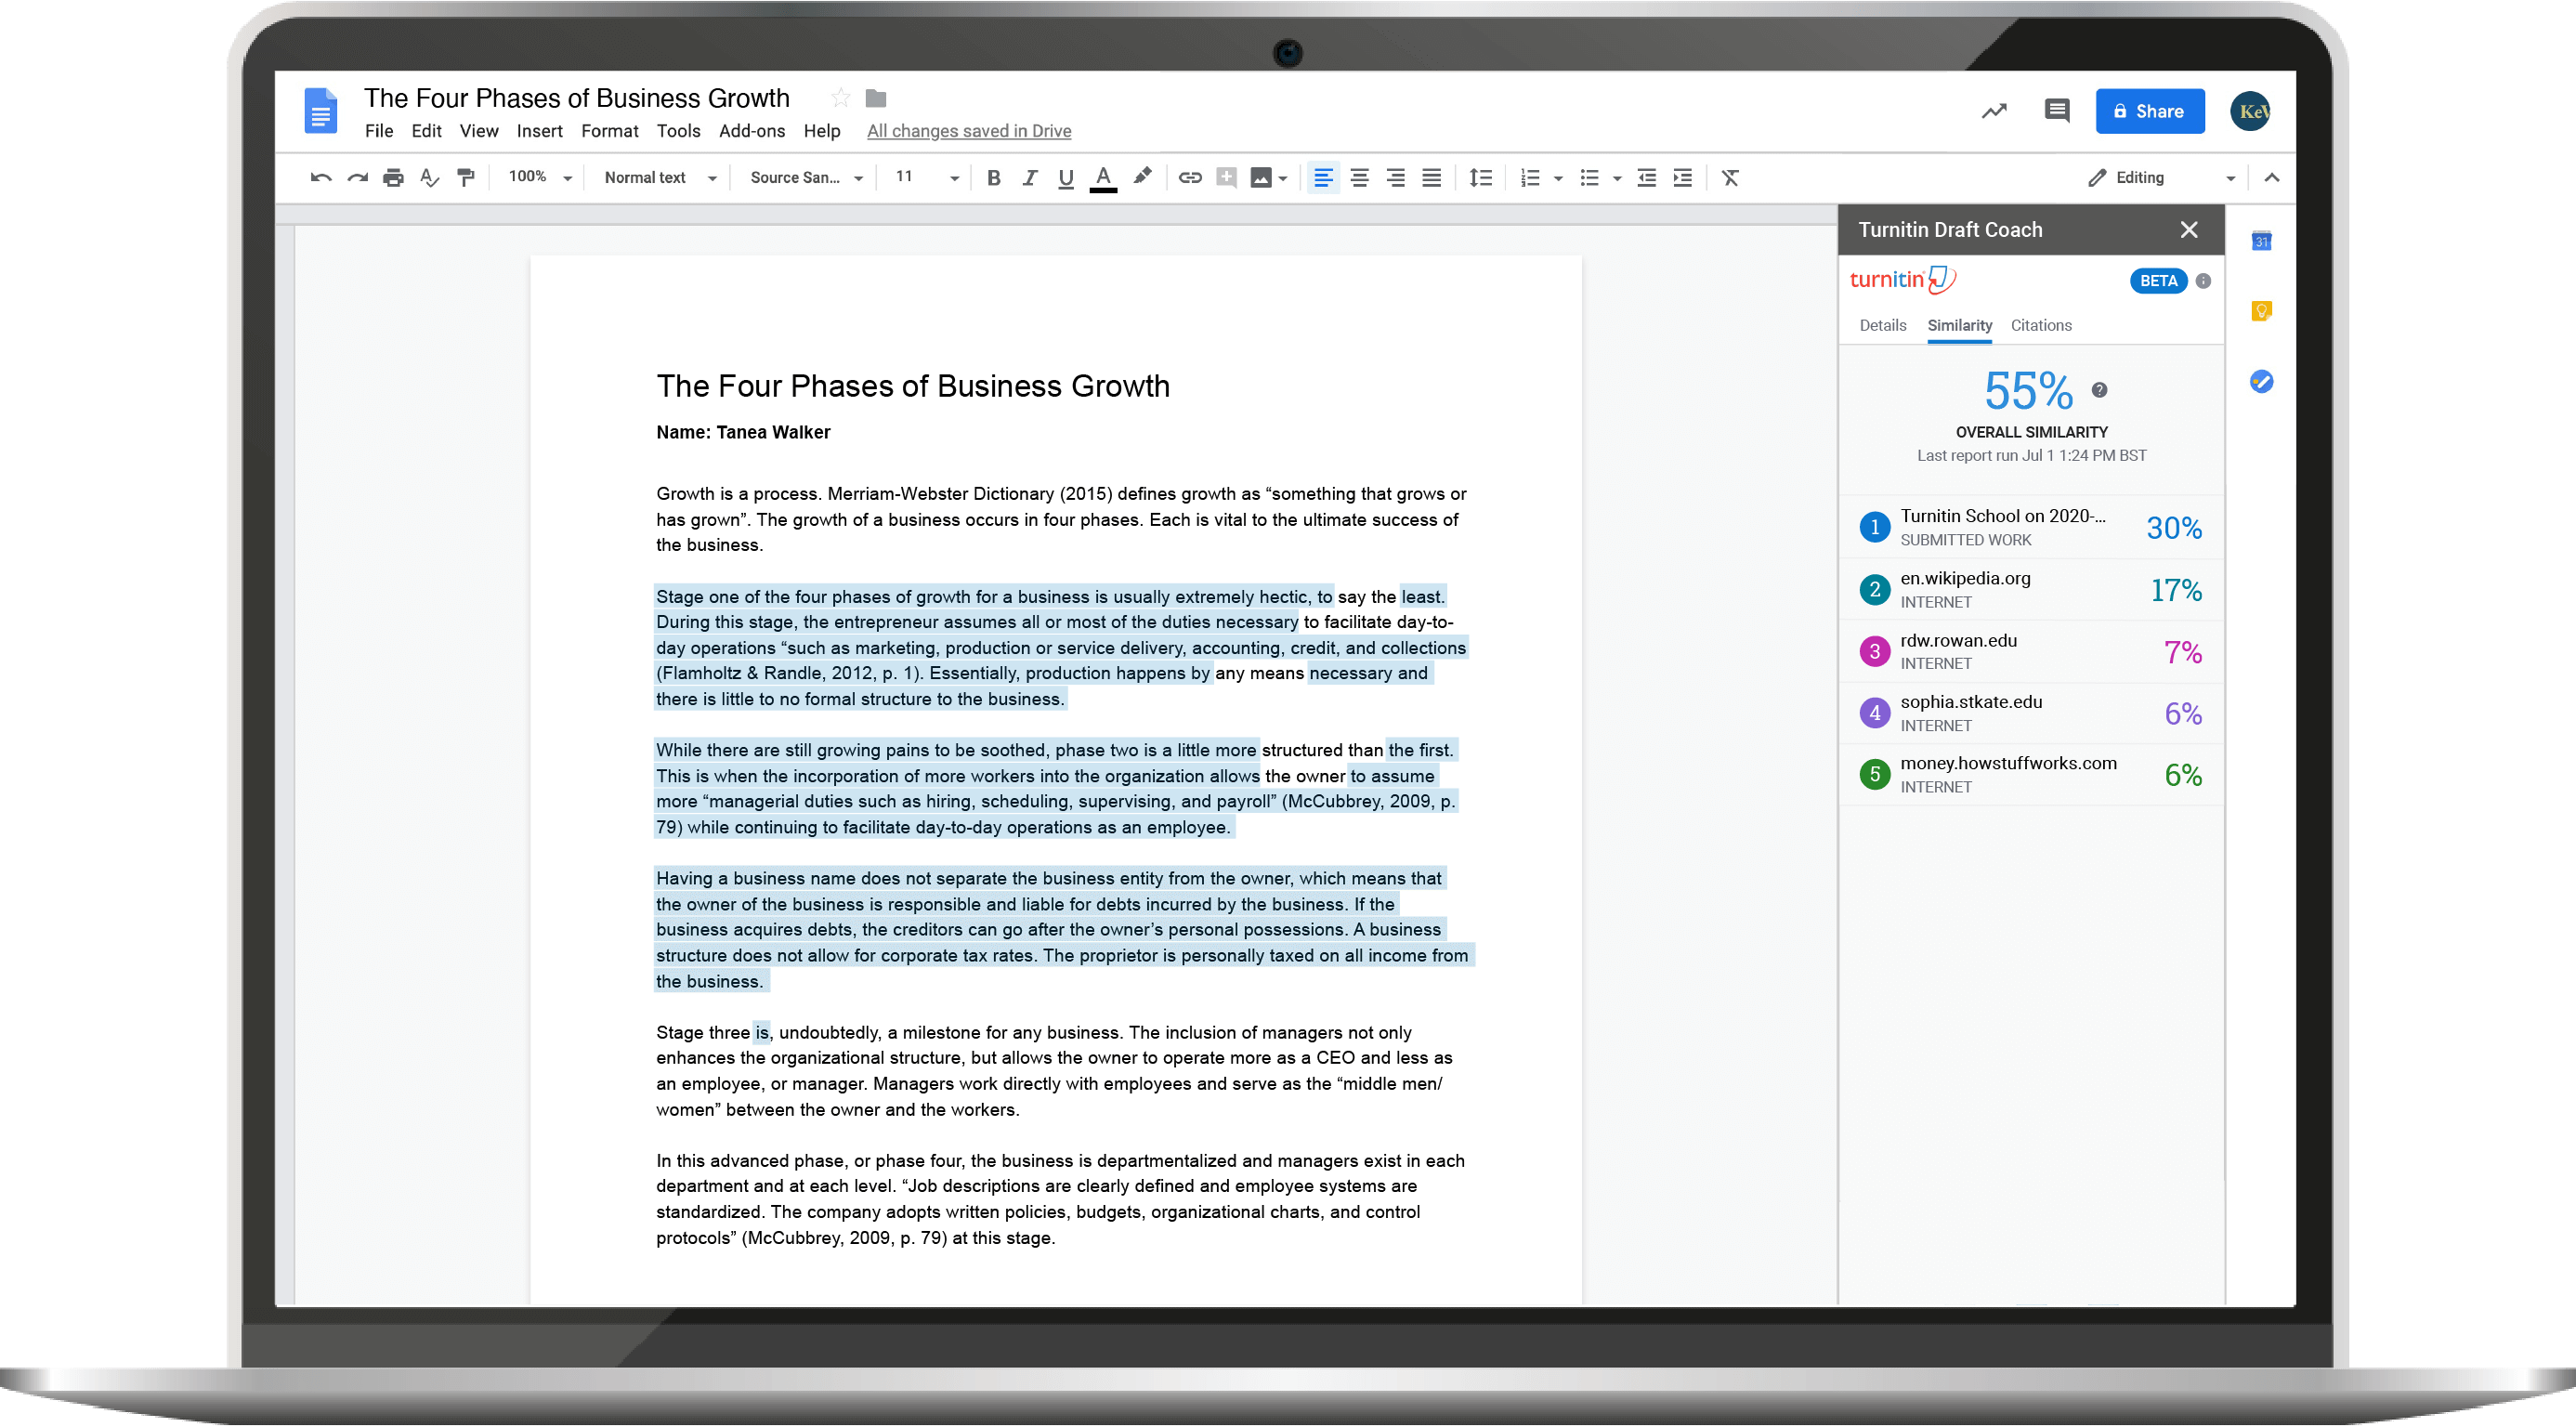The image size is (2576, 1427).
Task: Toggle italic formatting
Action: [x=1029, y=178]
